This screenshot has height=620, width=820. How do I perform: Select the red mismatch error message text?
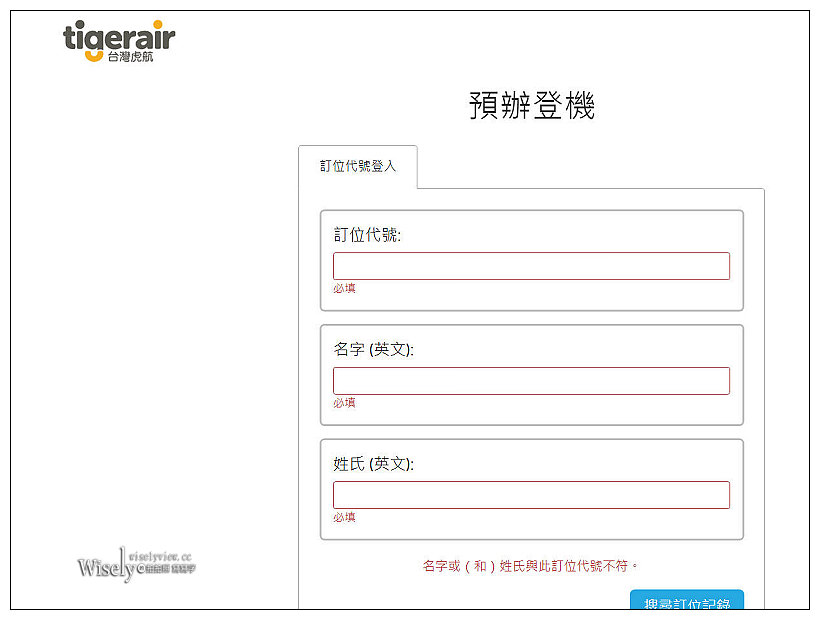coord(531,563)
